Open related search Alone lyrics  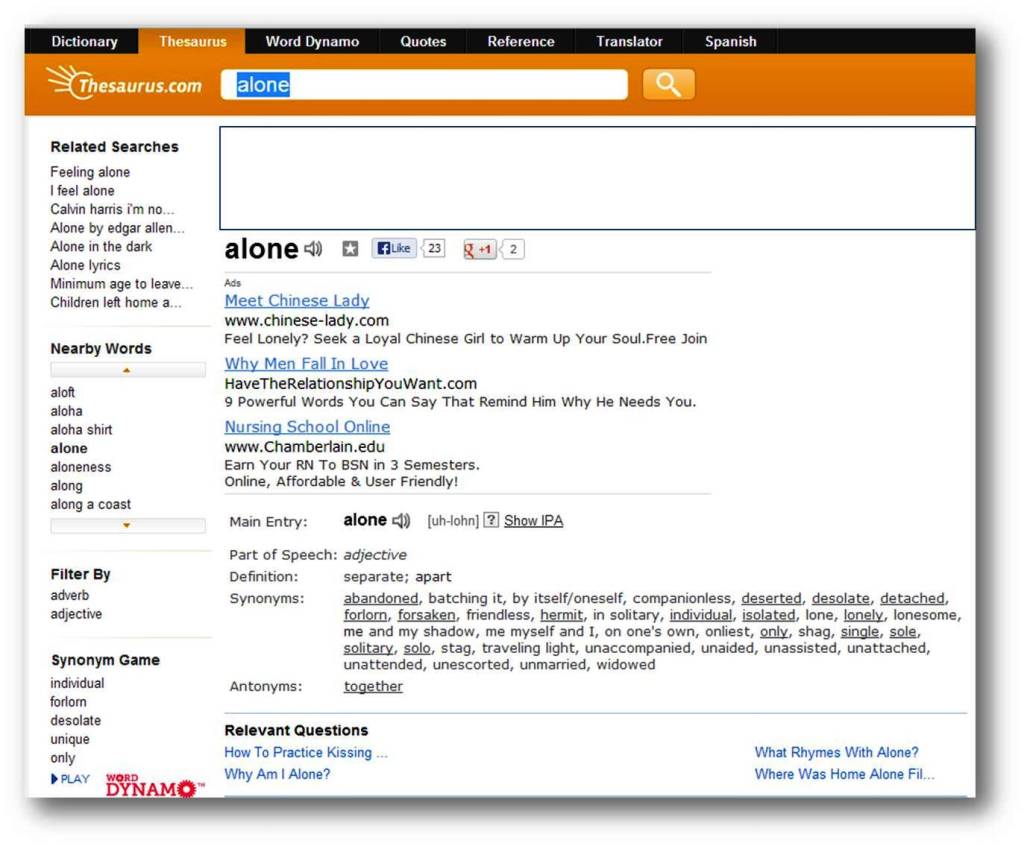86,265
